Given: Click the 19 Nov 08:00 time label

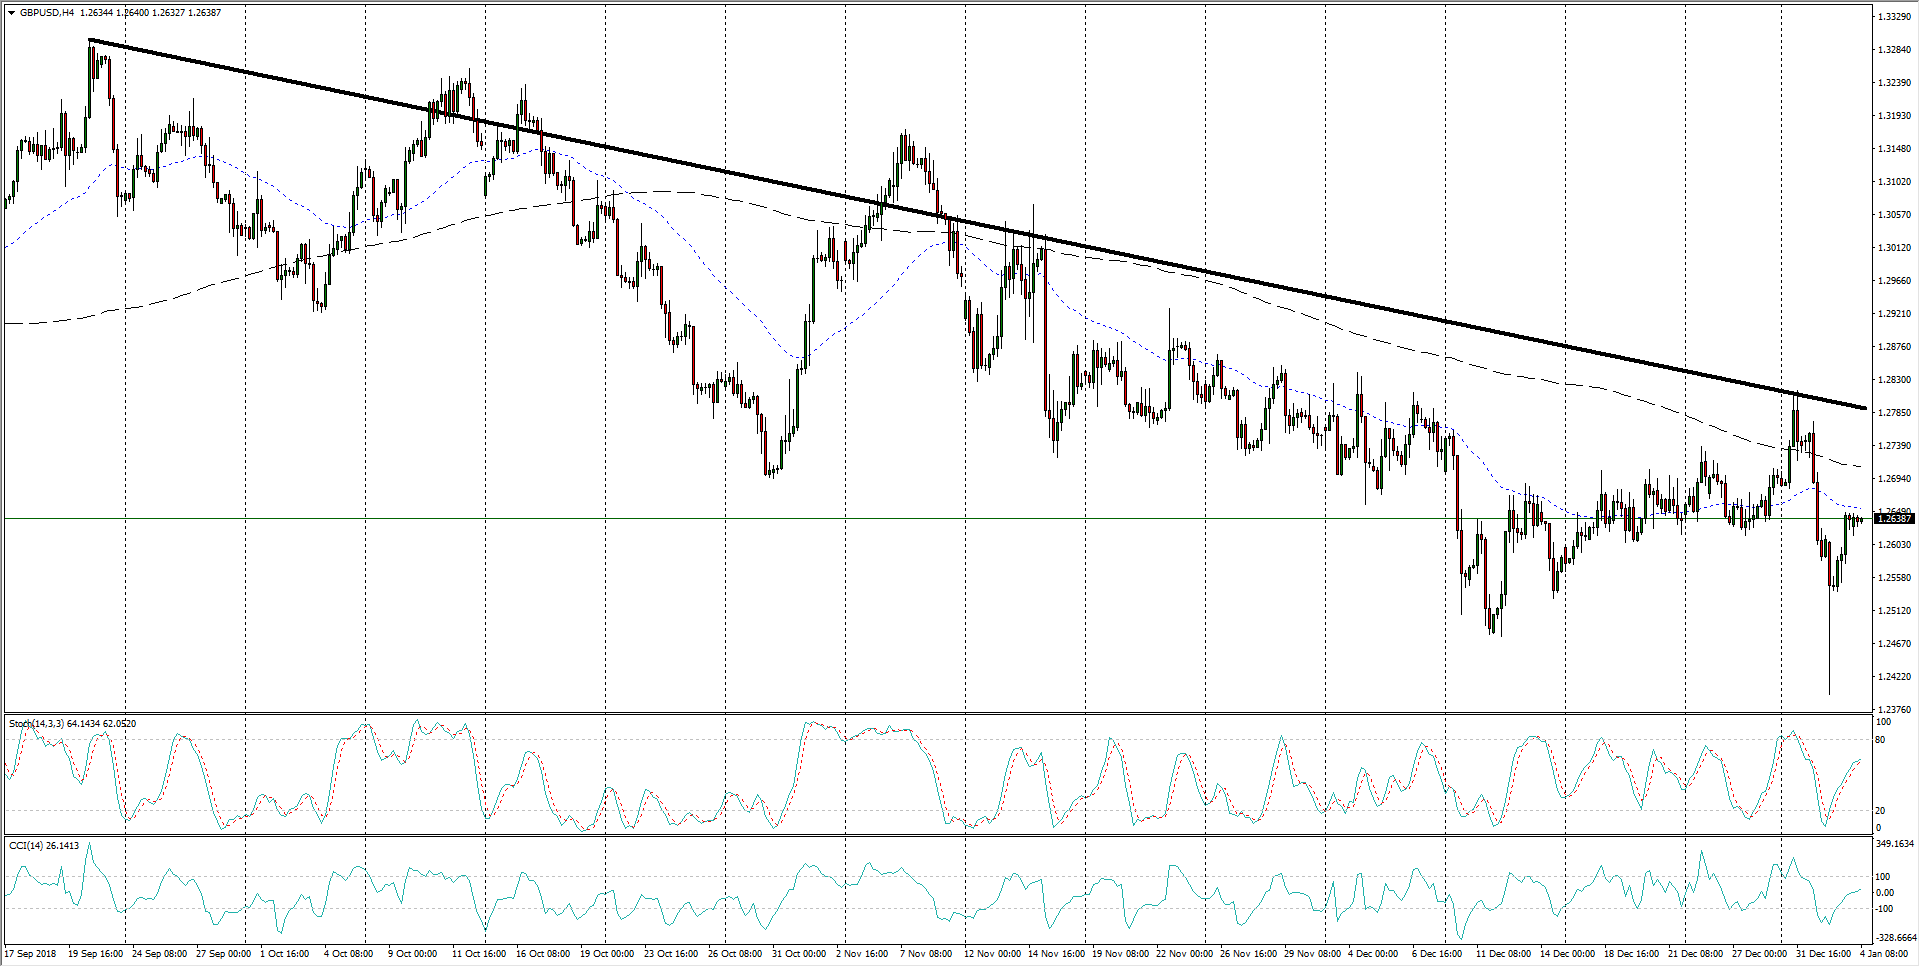Looking at the screenshot, I should pos(1121,954).
